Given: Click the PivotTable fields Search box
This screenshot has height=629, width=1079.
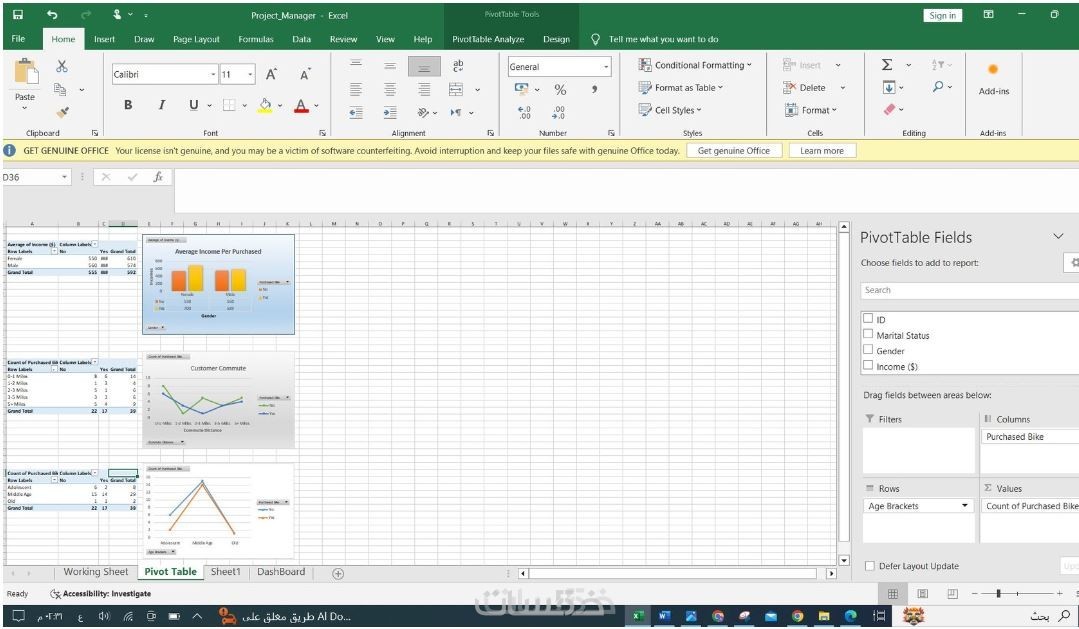Looking at the screenshot, I should [969, 290].
